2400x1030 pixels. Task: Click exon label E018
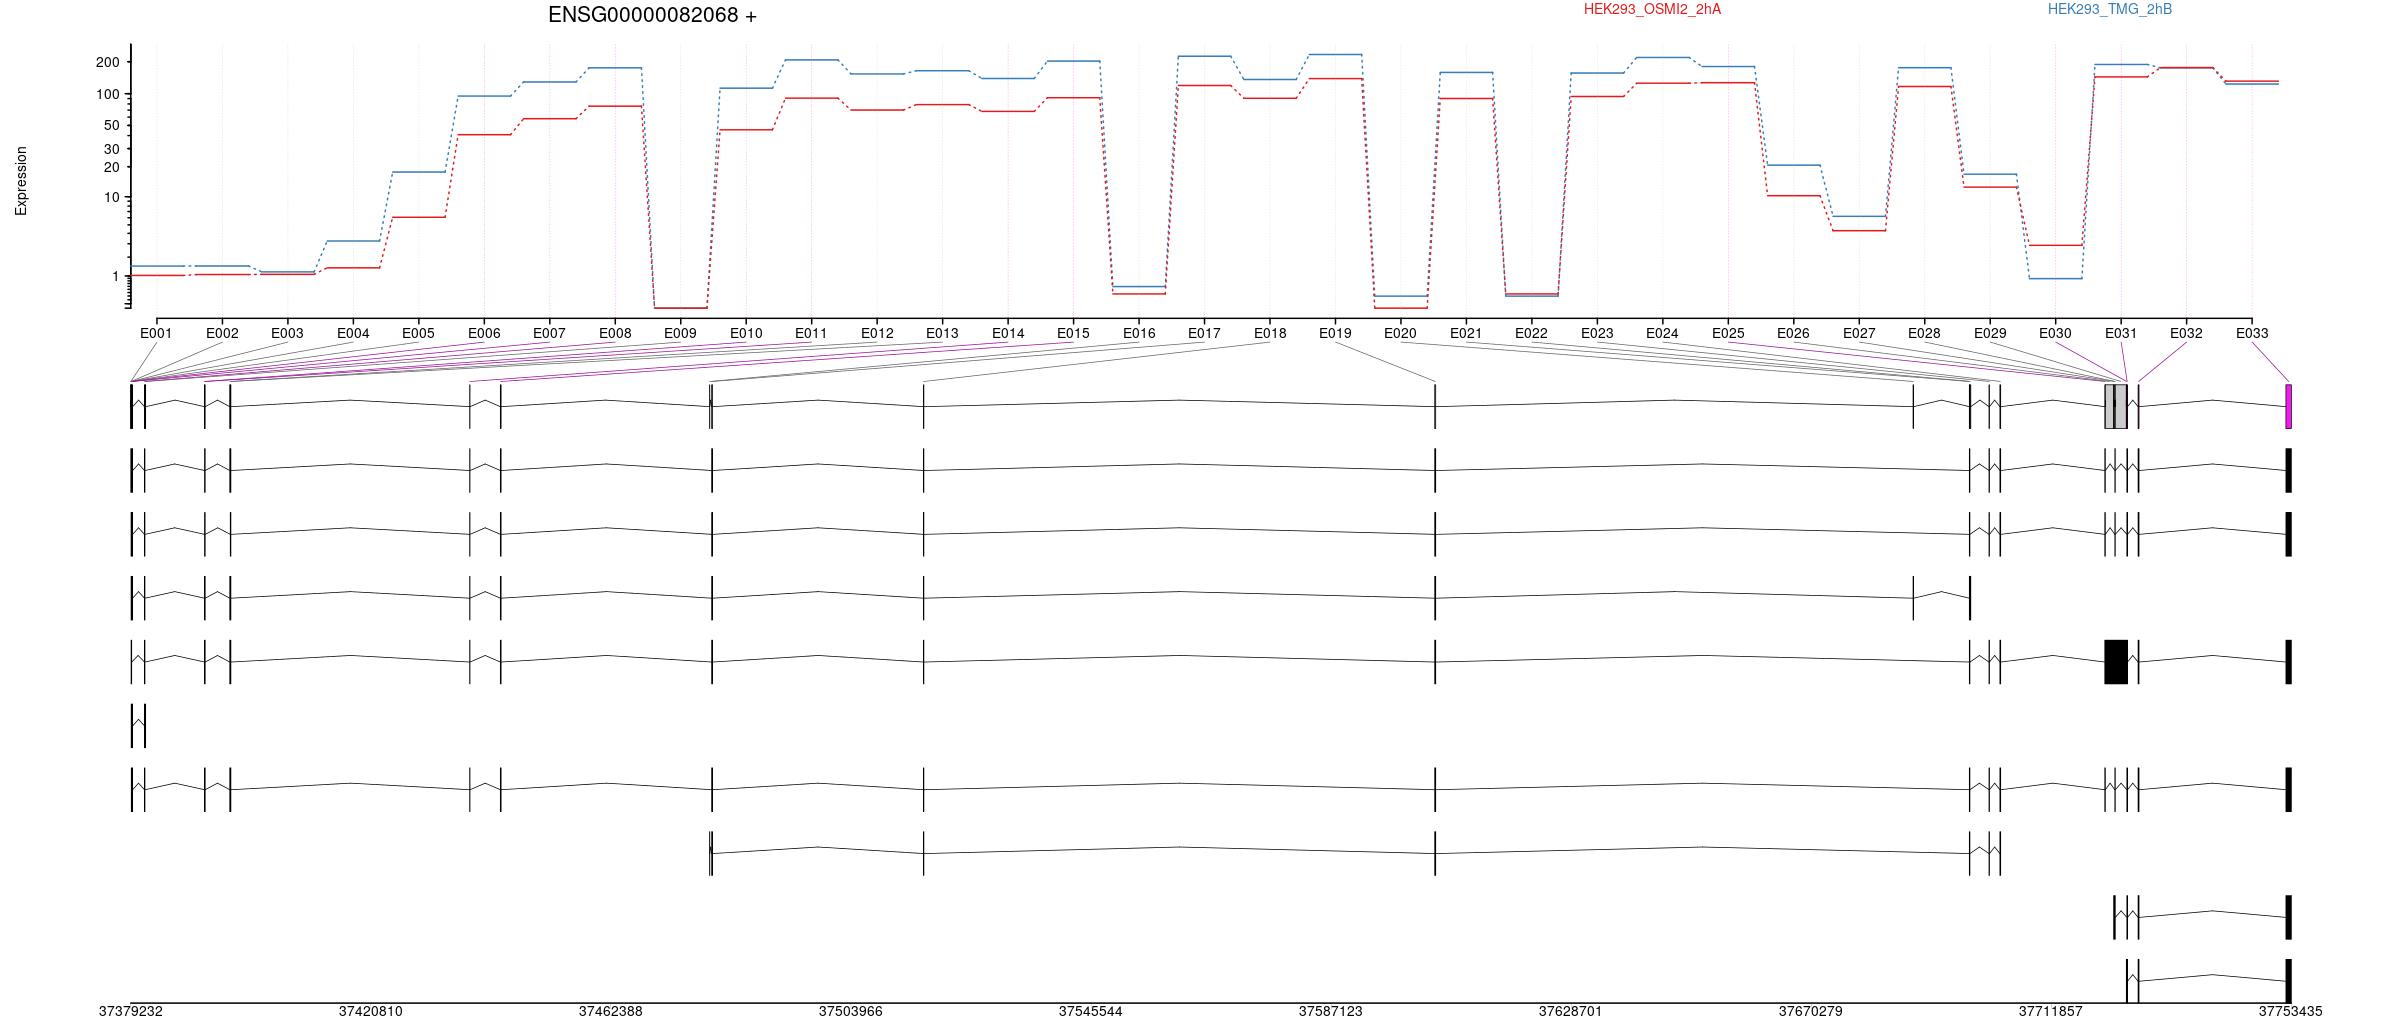[1270, 333]
